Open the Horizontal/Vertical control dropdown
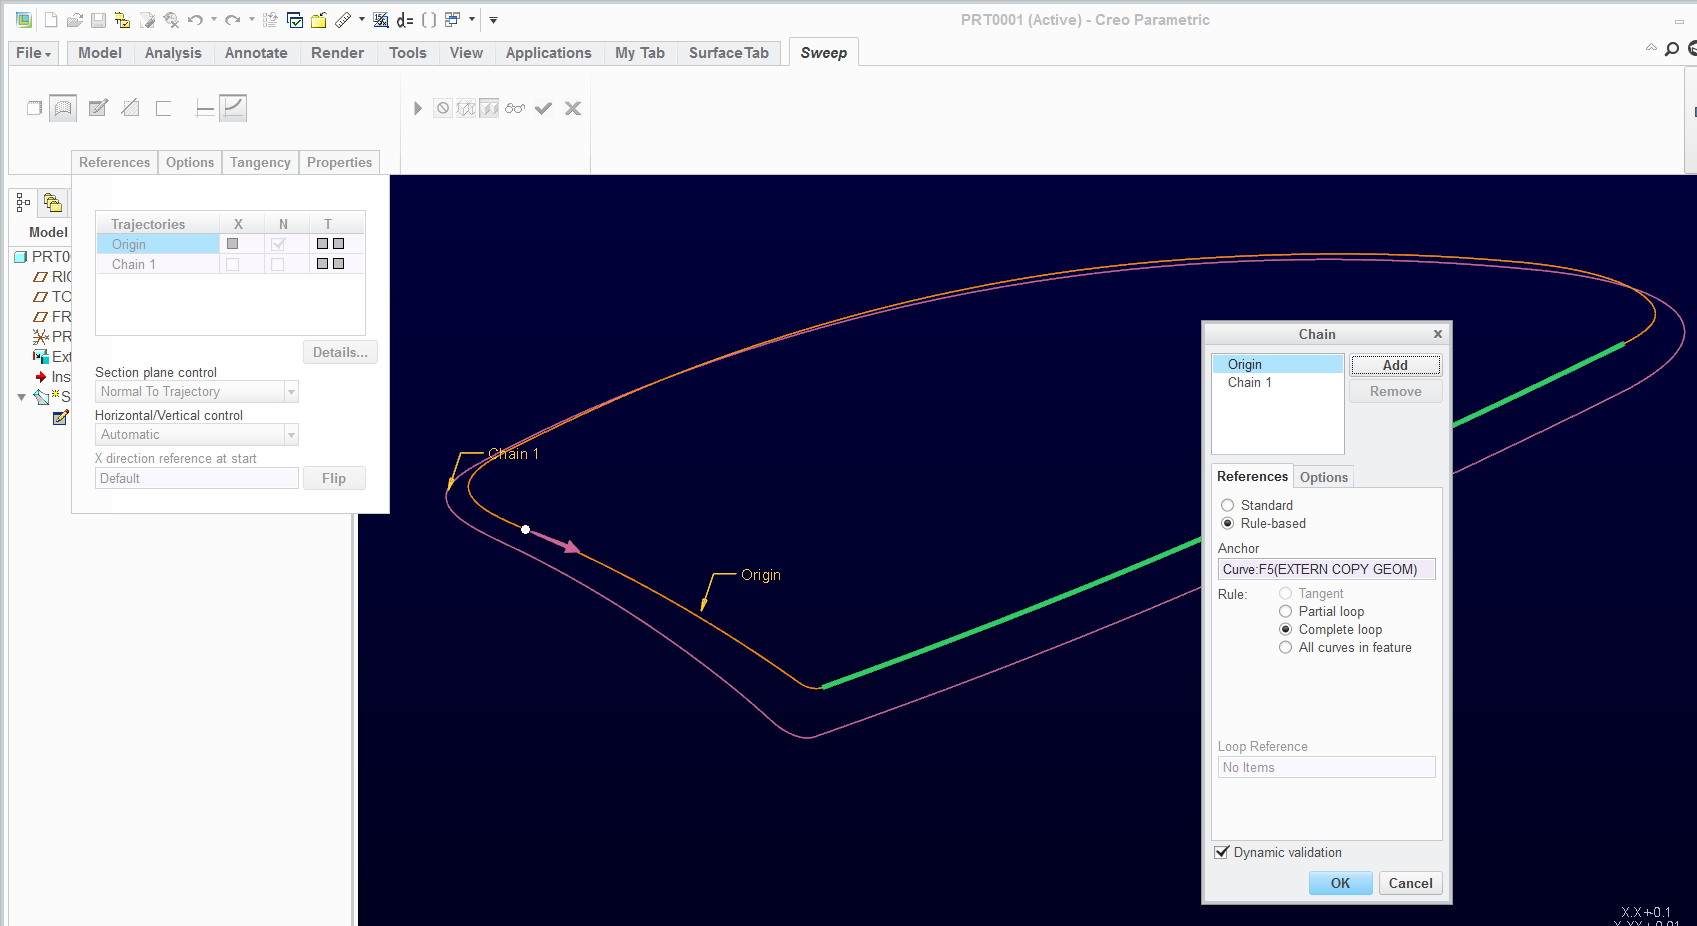This screenshot has width=1697, height=926. (292, 435)
